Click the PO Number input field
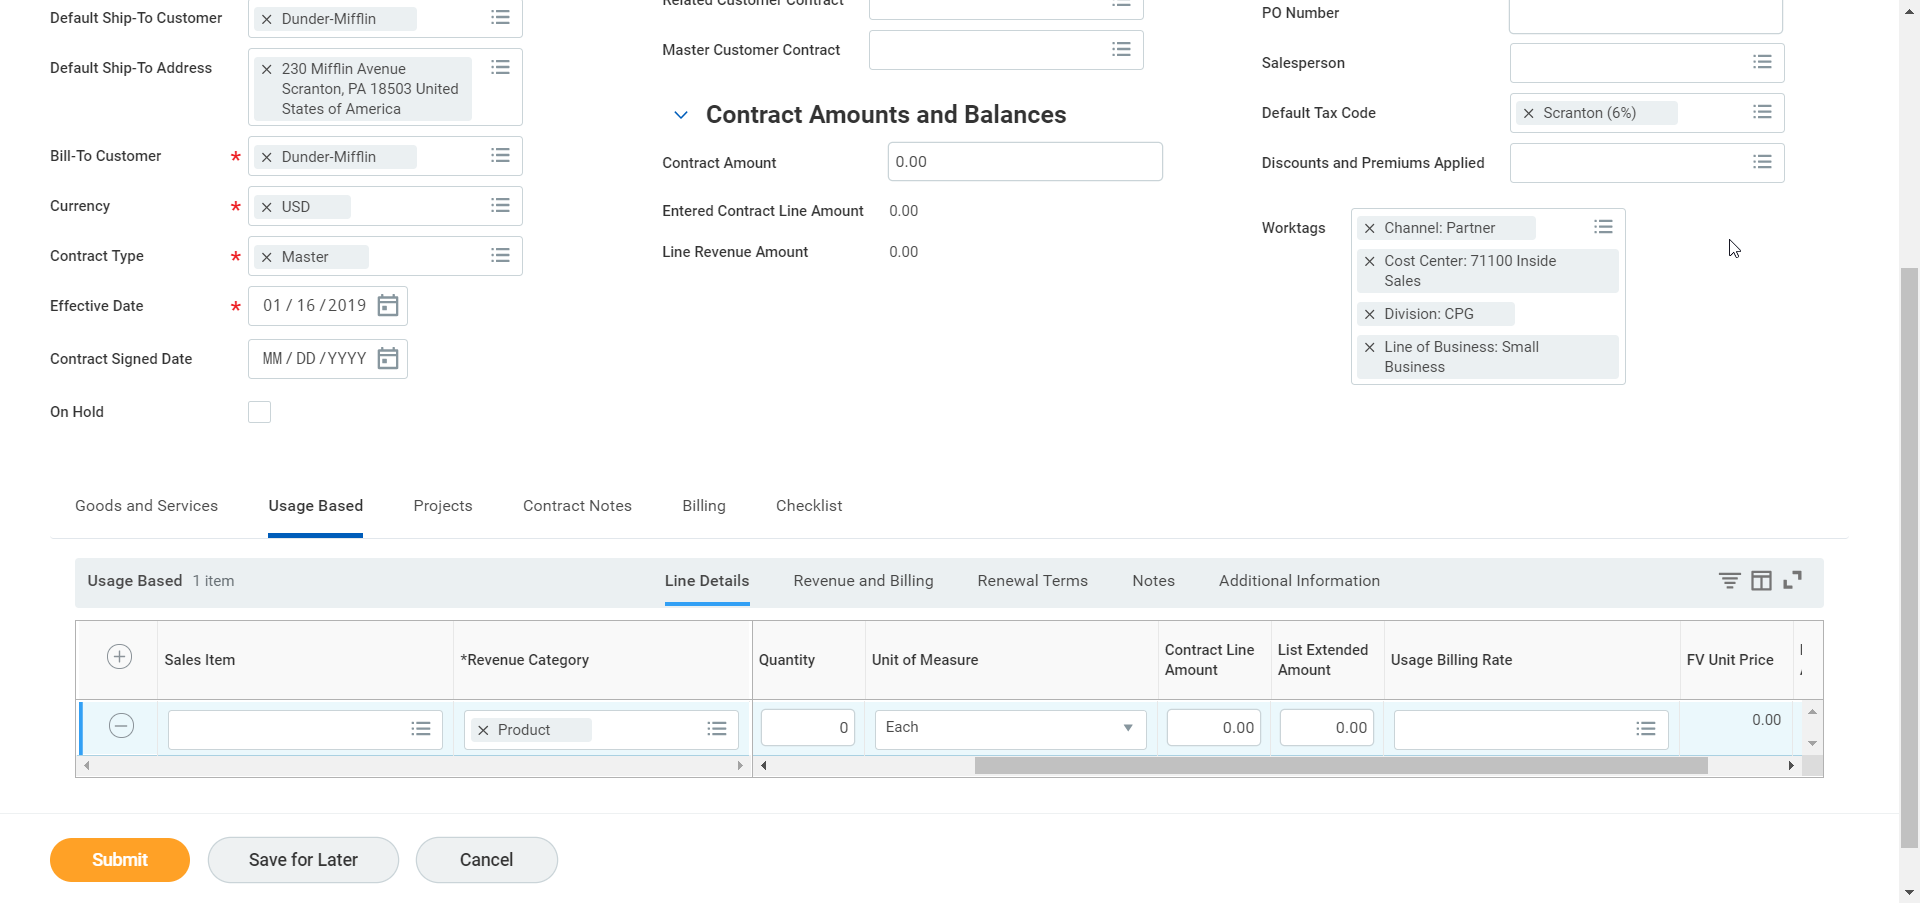The width and height of the screenshot is (1920, 903). 1646,14
